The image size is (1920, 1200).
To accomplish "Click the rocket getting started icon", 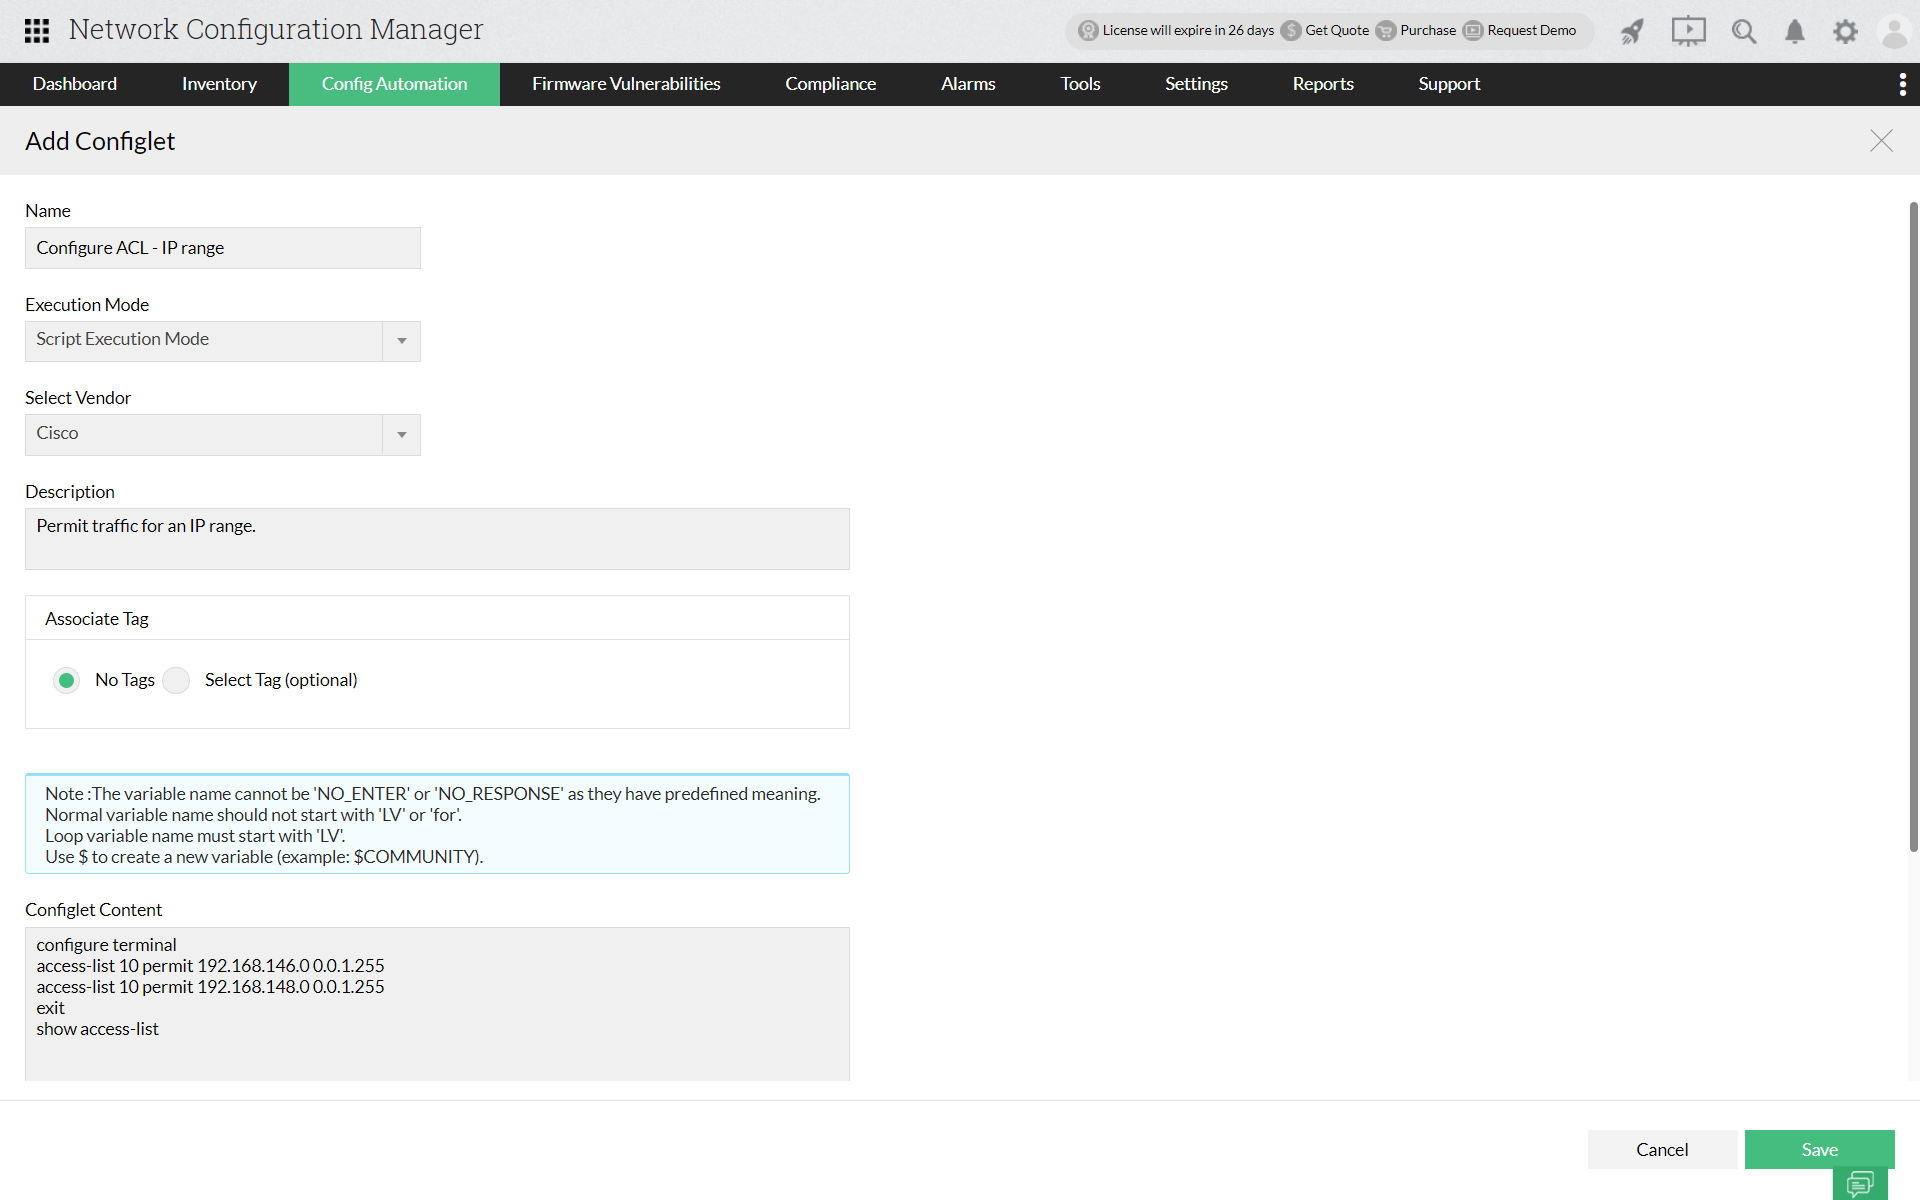I will tap(1631, 31).
